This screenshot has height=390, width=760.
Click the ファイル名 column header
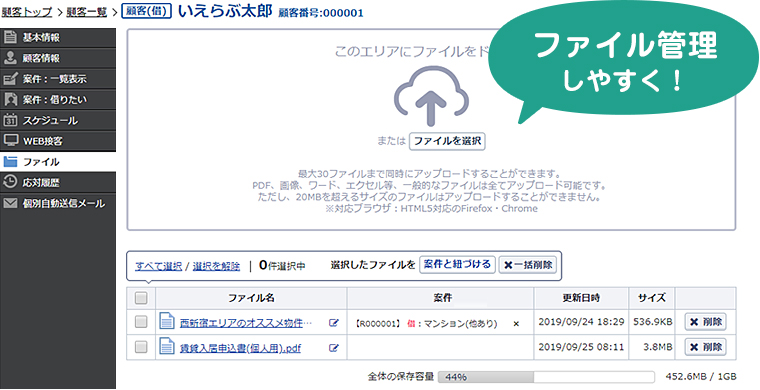click(251, 298)
